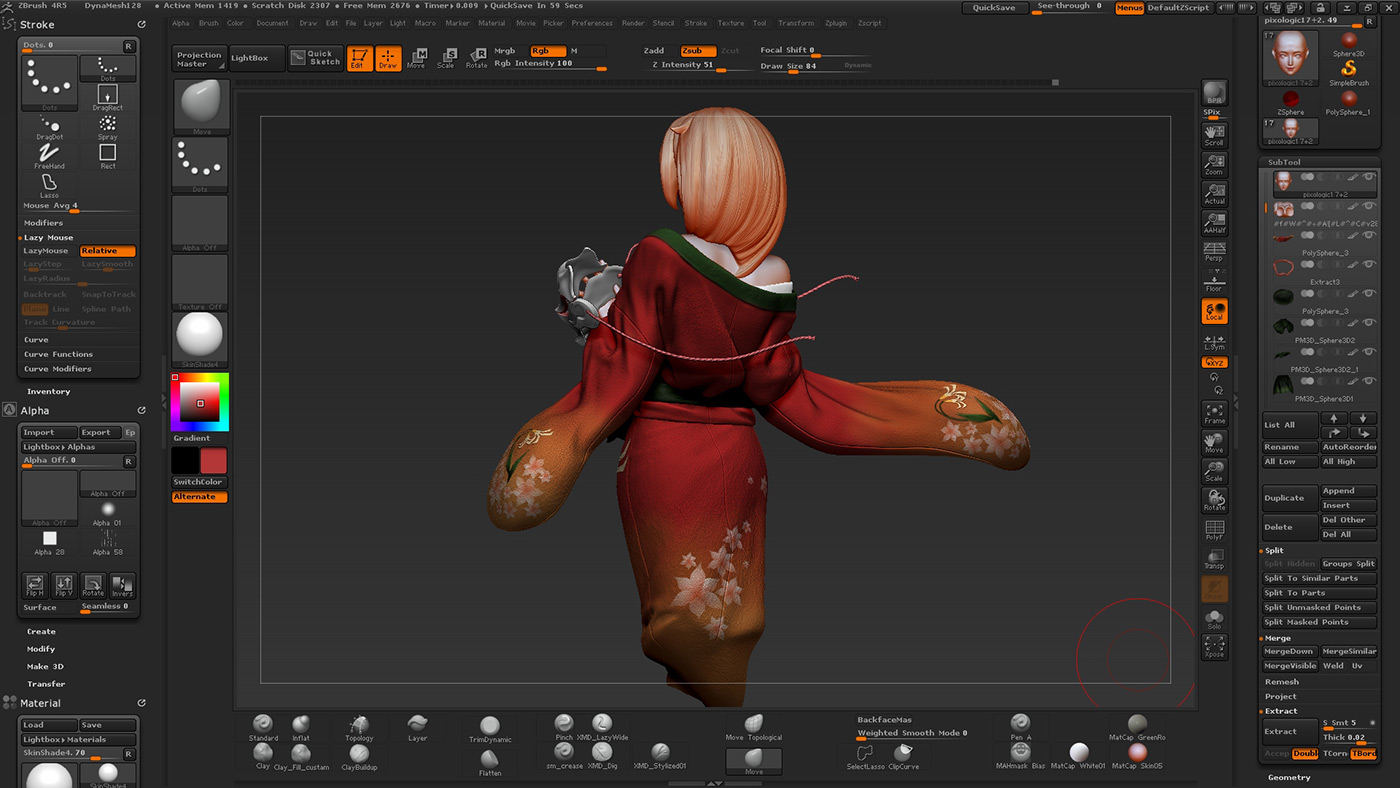Pick the Flatten brush

click(489, 762)
